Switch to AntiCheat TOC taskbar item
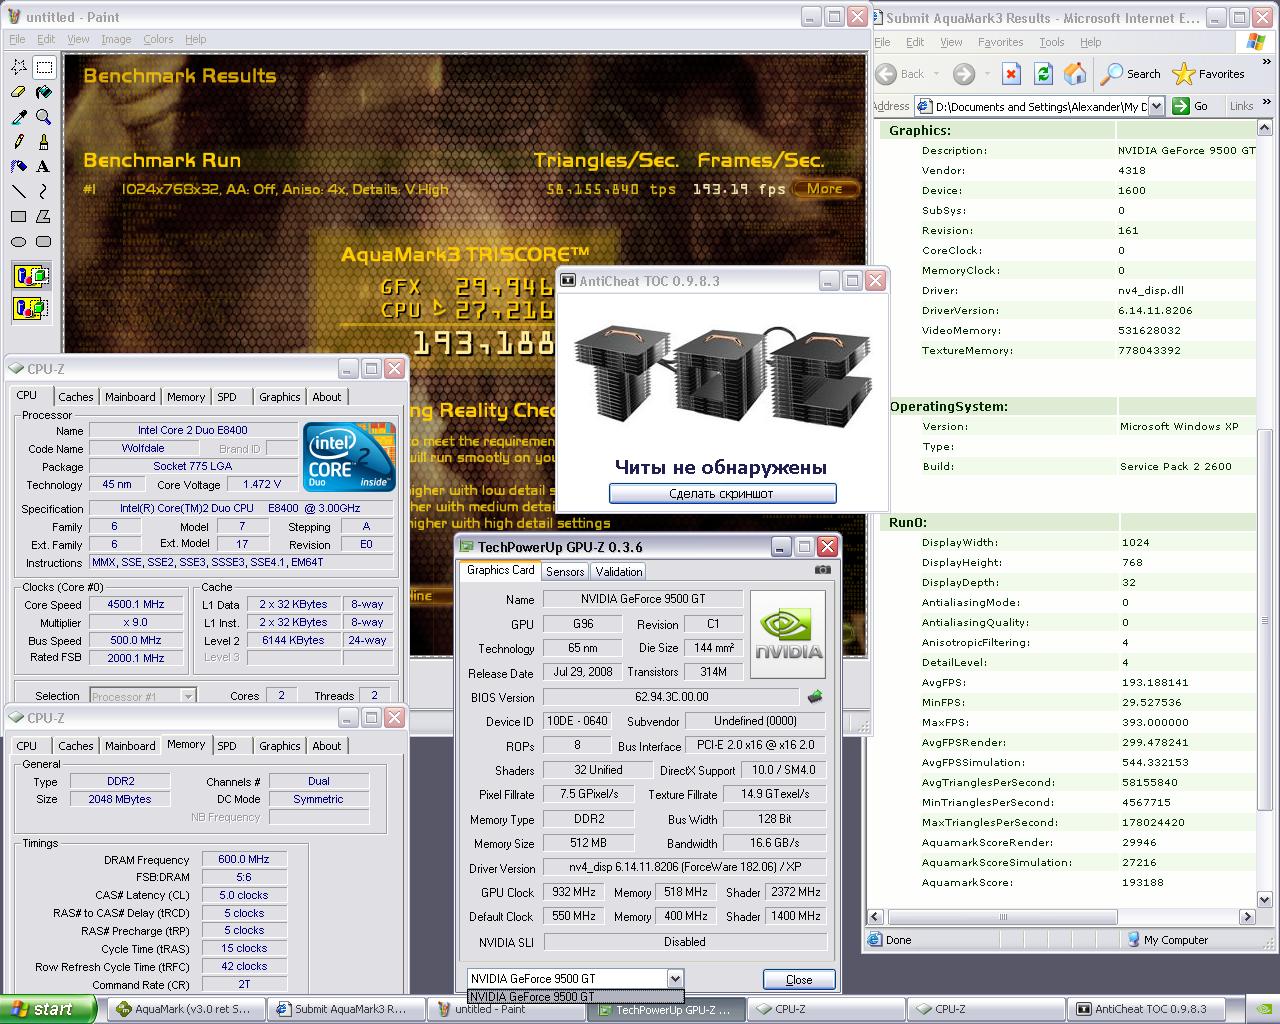This screenshot has height=1024, width=1280. click(1146, 1009)
